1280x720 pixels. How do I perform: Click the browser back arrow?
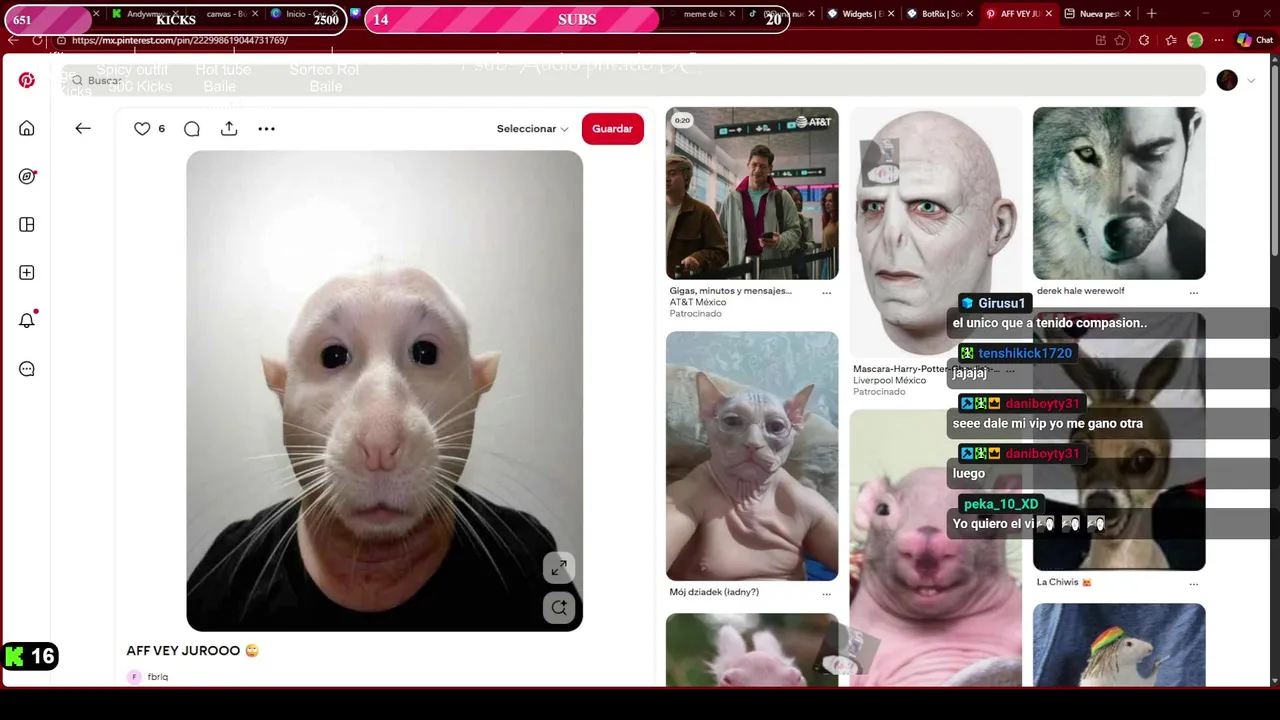click(13, 40)
